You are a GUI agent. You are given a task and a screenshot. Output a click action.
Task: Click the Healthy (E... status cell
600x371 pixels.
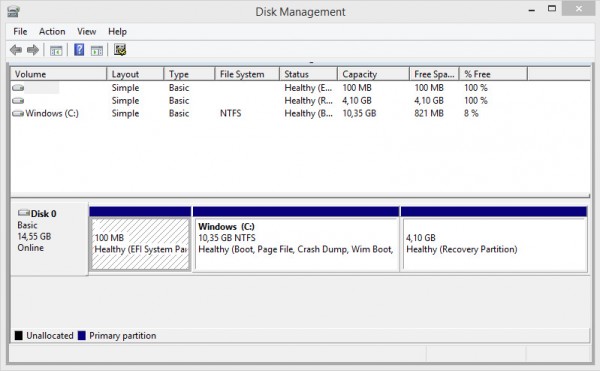308,88
